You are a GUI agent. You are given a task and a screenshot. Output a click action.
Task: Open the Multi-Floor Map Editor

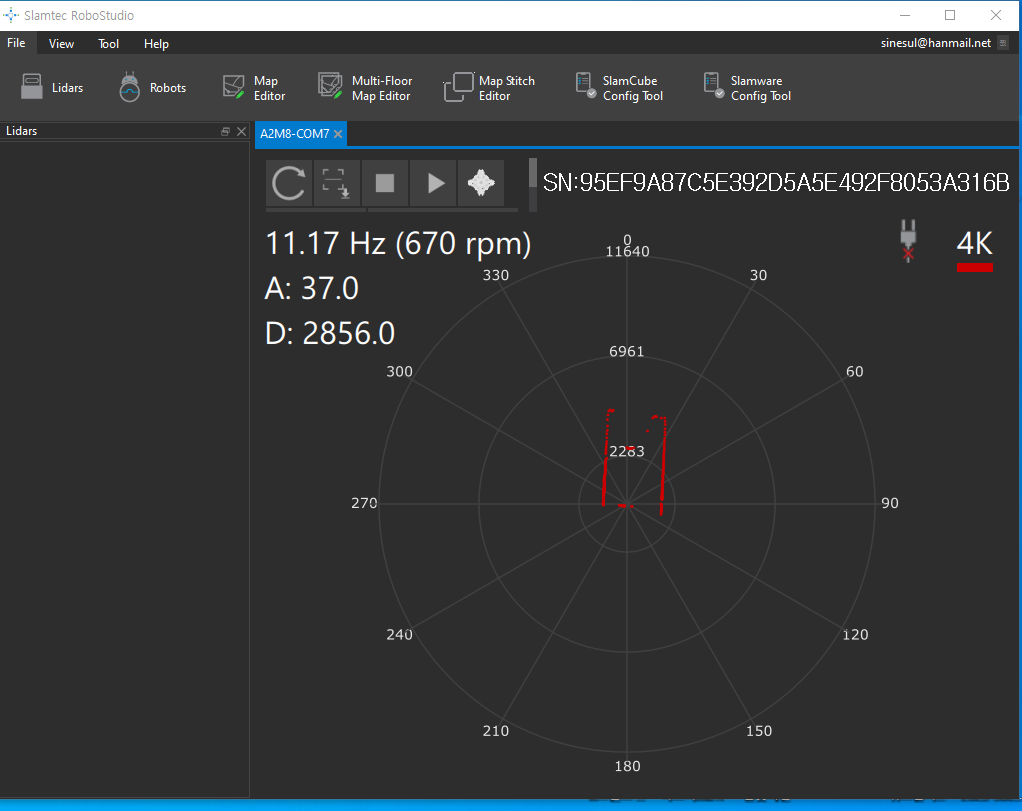tap(365, 88)
